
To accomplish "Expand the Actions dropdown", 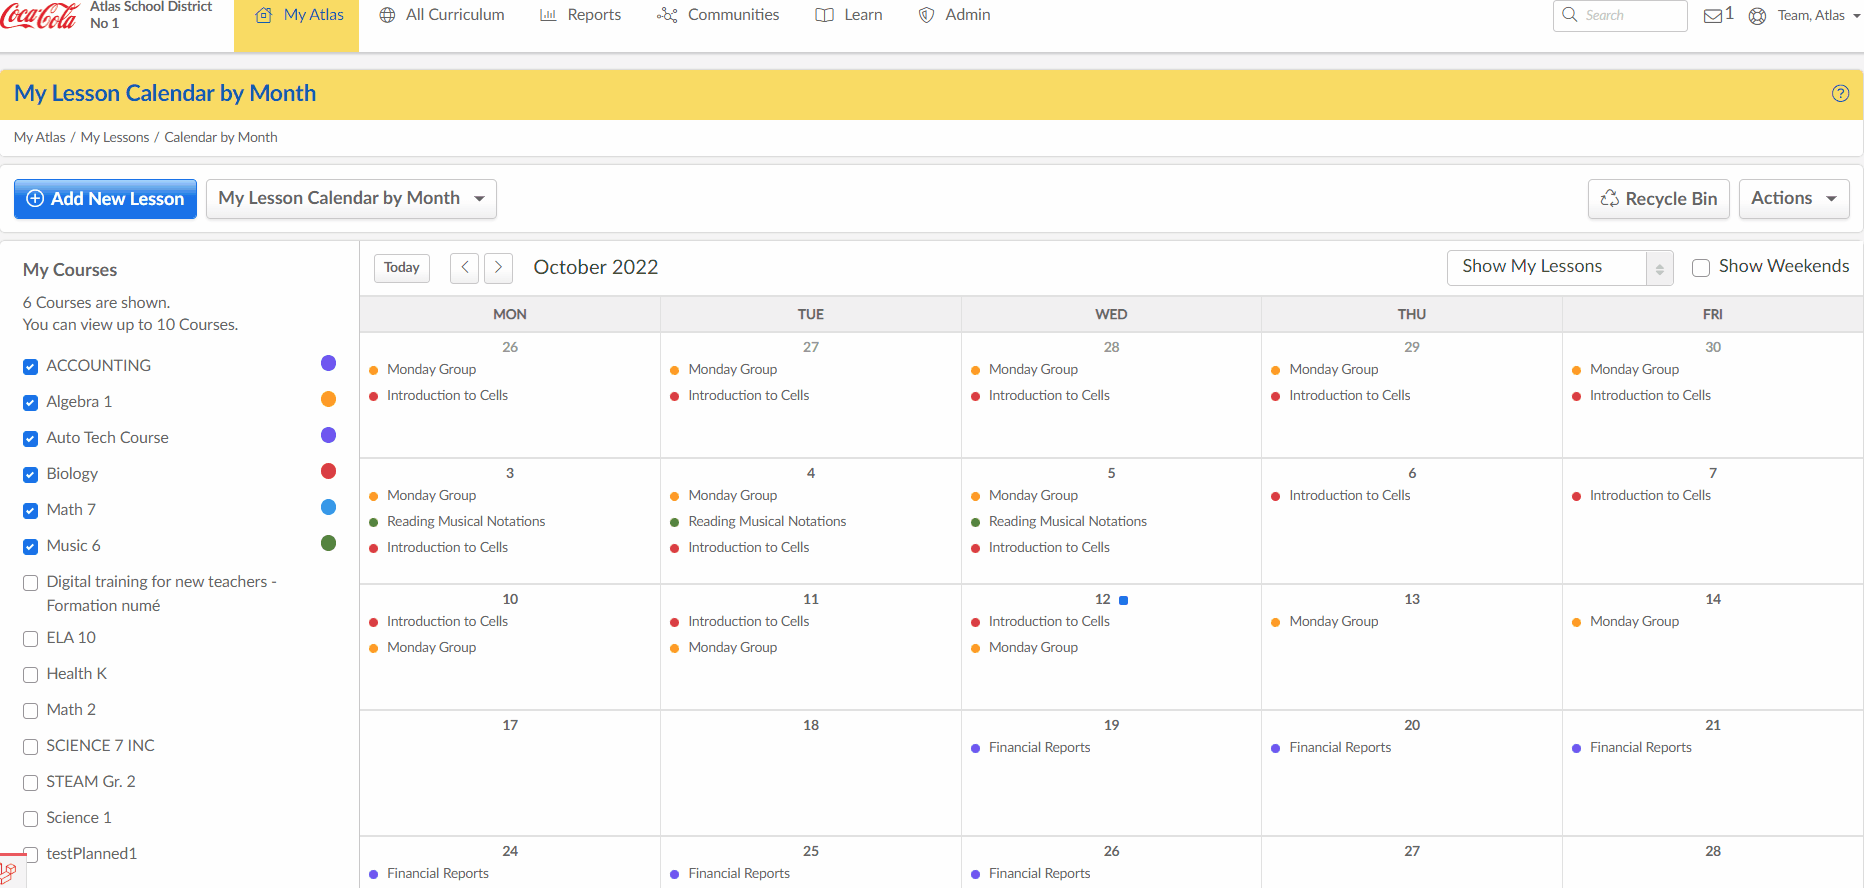I will [1793, 199].
